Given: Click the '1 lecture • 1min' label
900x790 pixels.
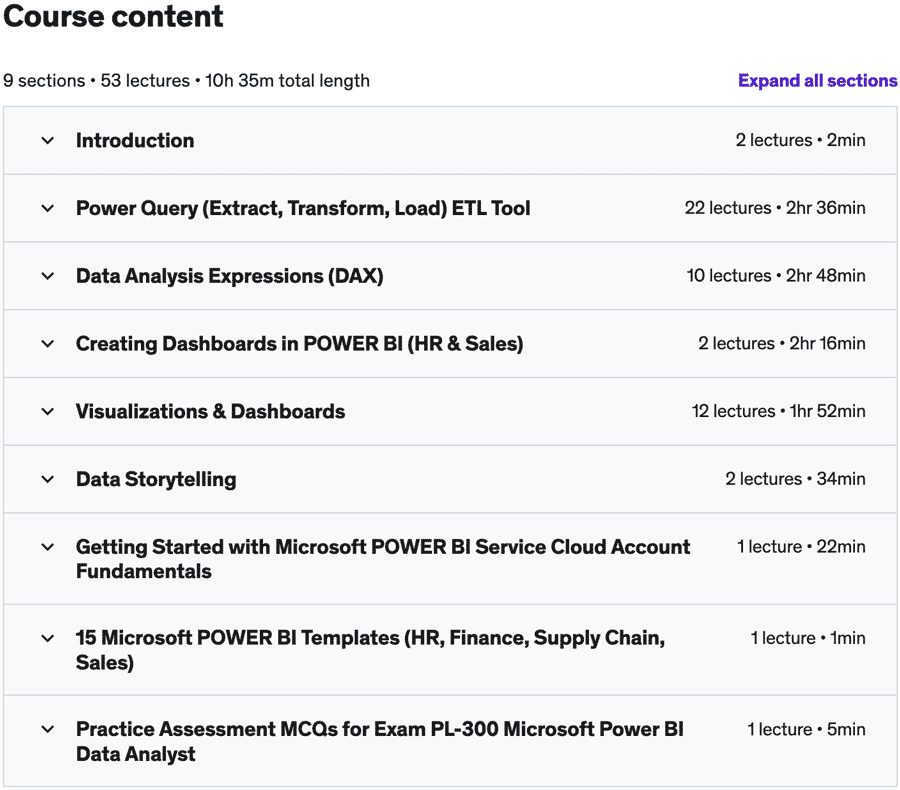Looking at the screenshot, I should tap(808, 638).
